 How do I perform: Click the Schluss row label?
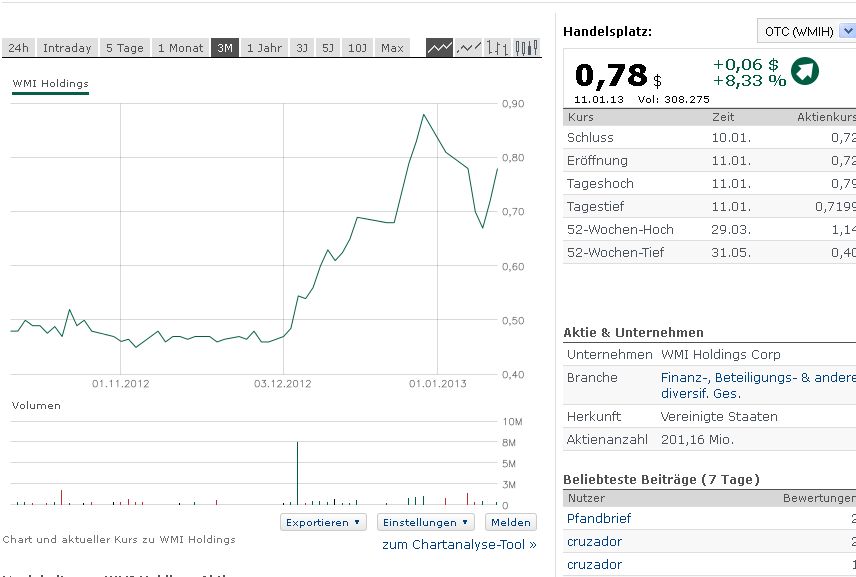(590, 138)
